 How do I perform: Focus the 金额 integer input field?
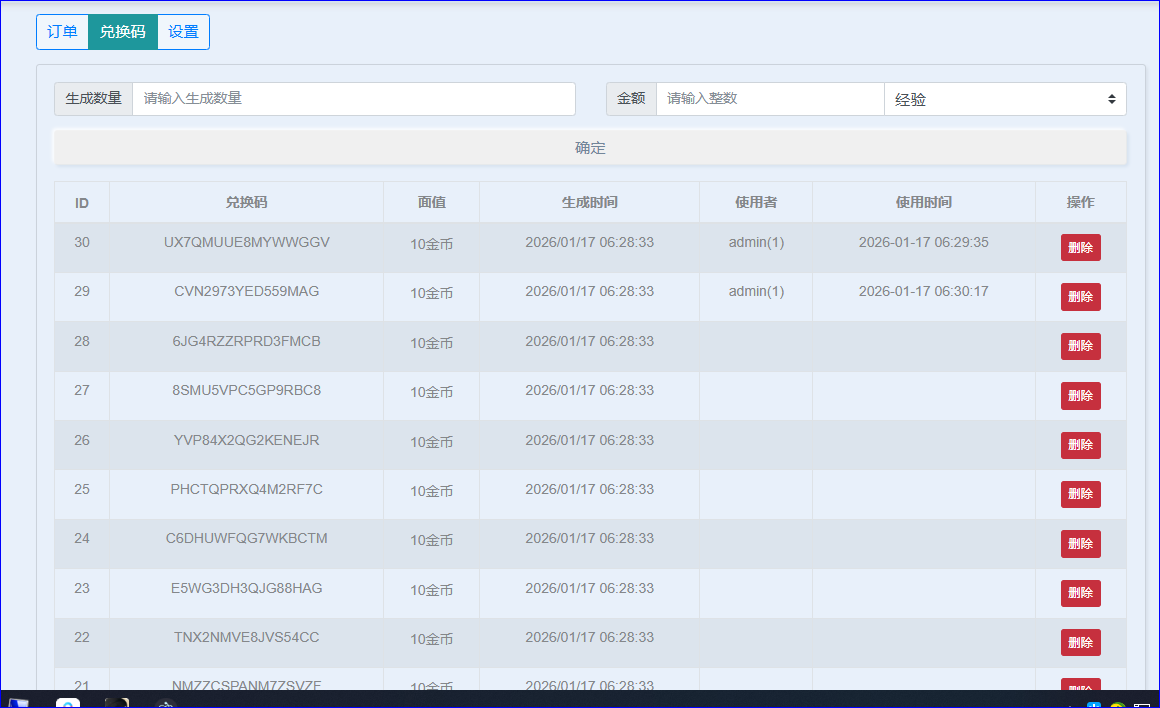769,99
